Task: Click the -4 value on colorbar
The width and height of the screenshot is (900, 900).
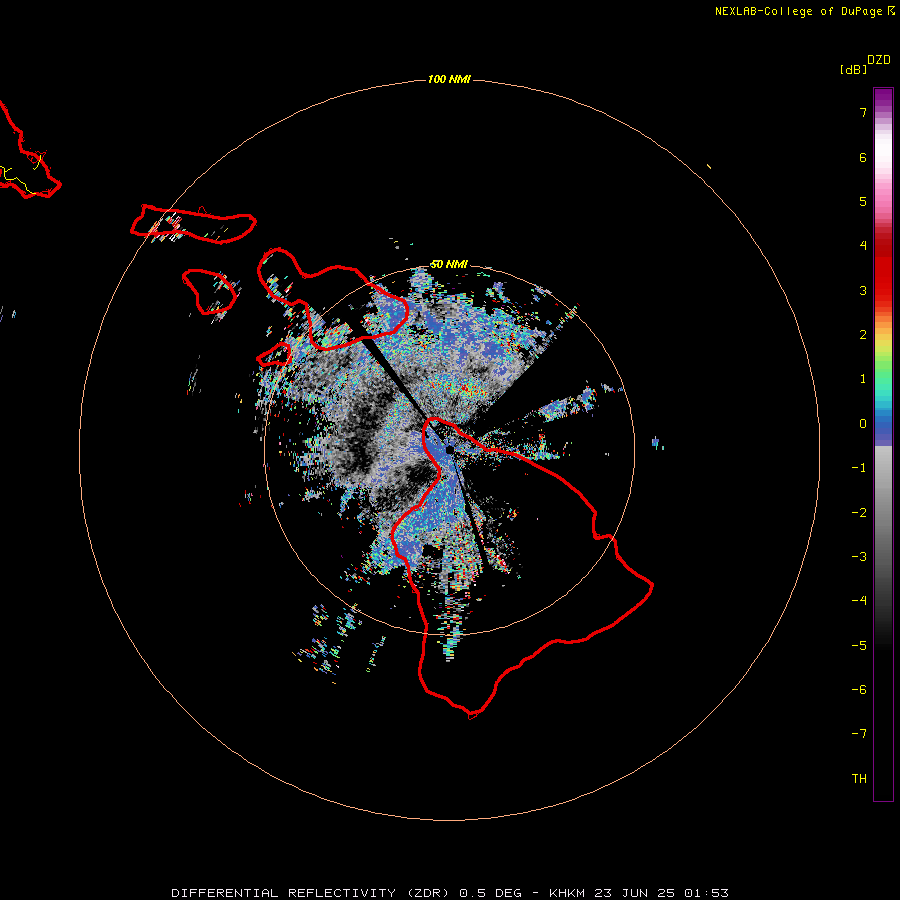Action: point(859,600)
